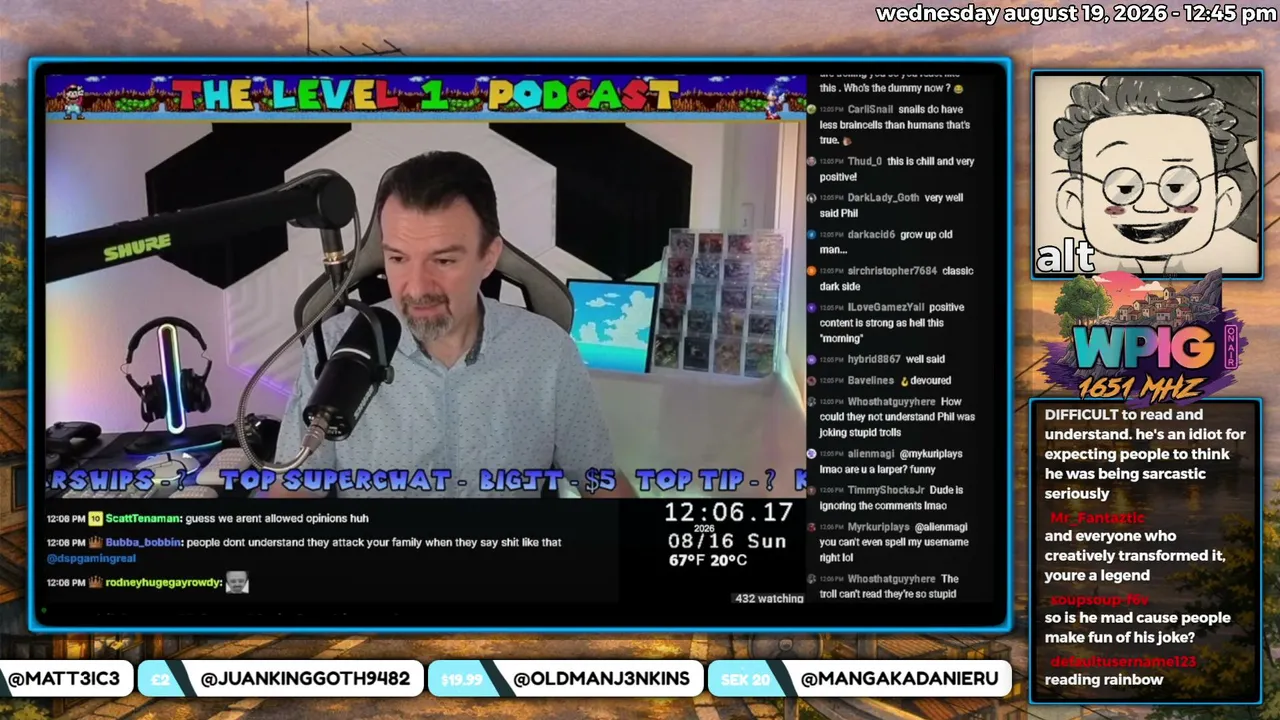The image size is (1280, 720).
Task: Click the soupsoup-f6v username in overlay chat
Action: [1100, 600]
